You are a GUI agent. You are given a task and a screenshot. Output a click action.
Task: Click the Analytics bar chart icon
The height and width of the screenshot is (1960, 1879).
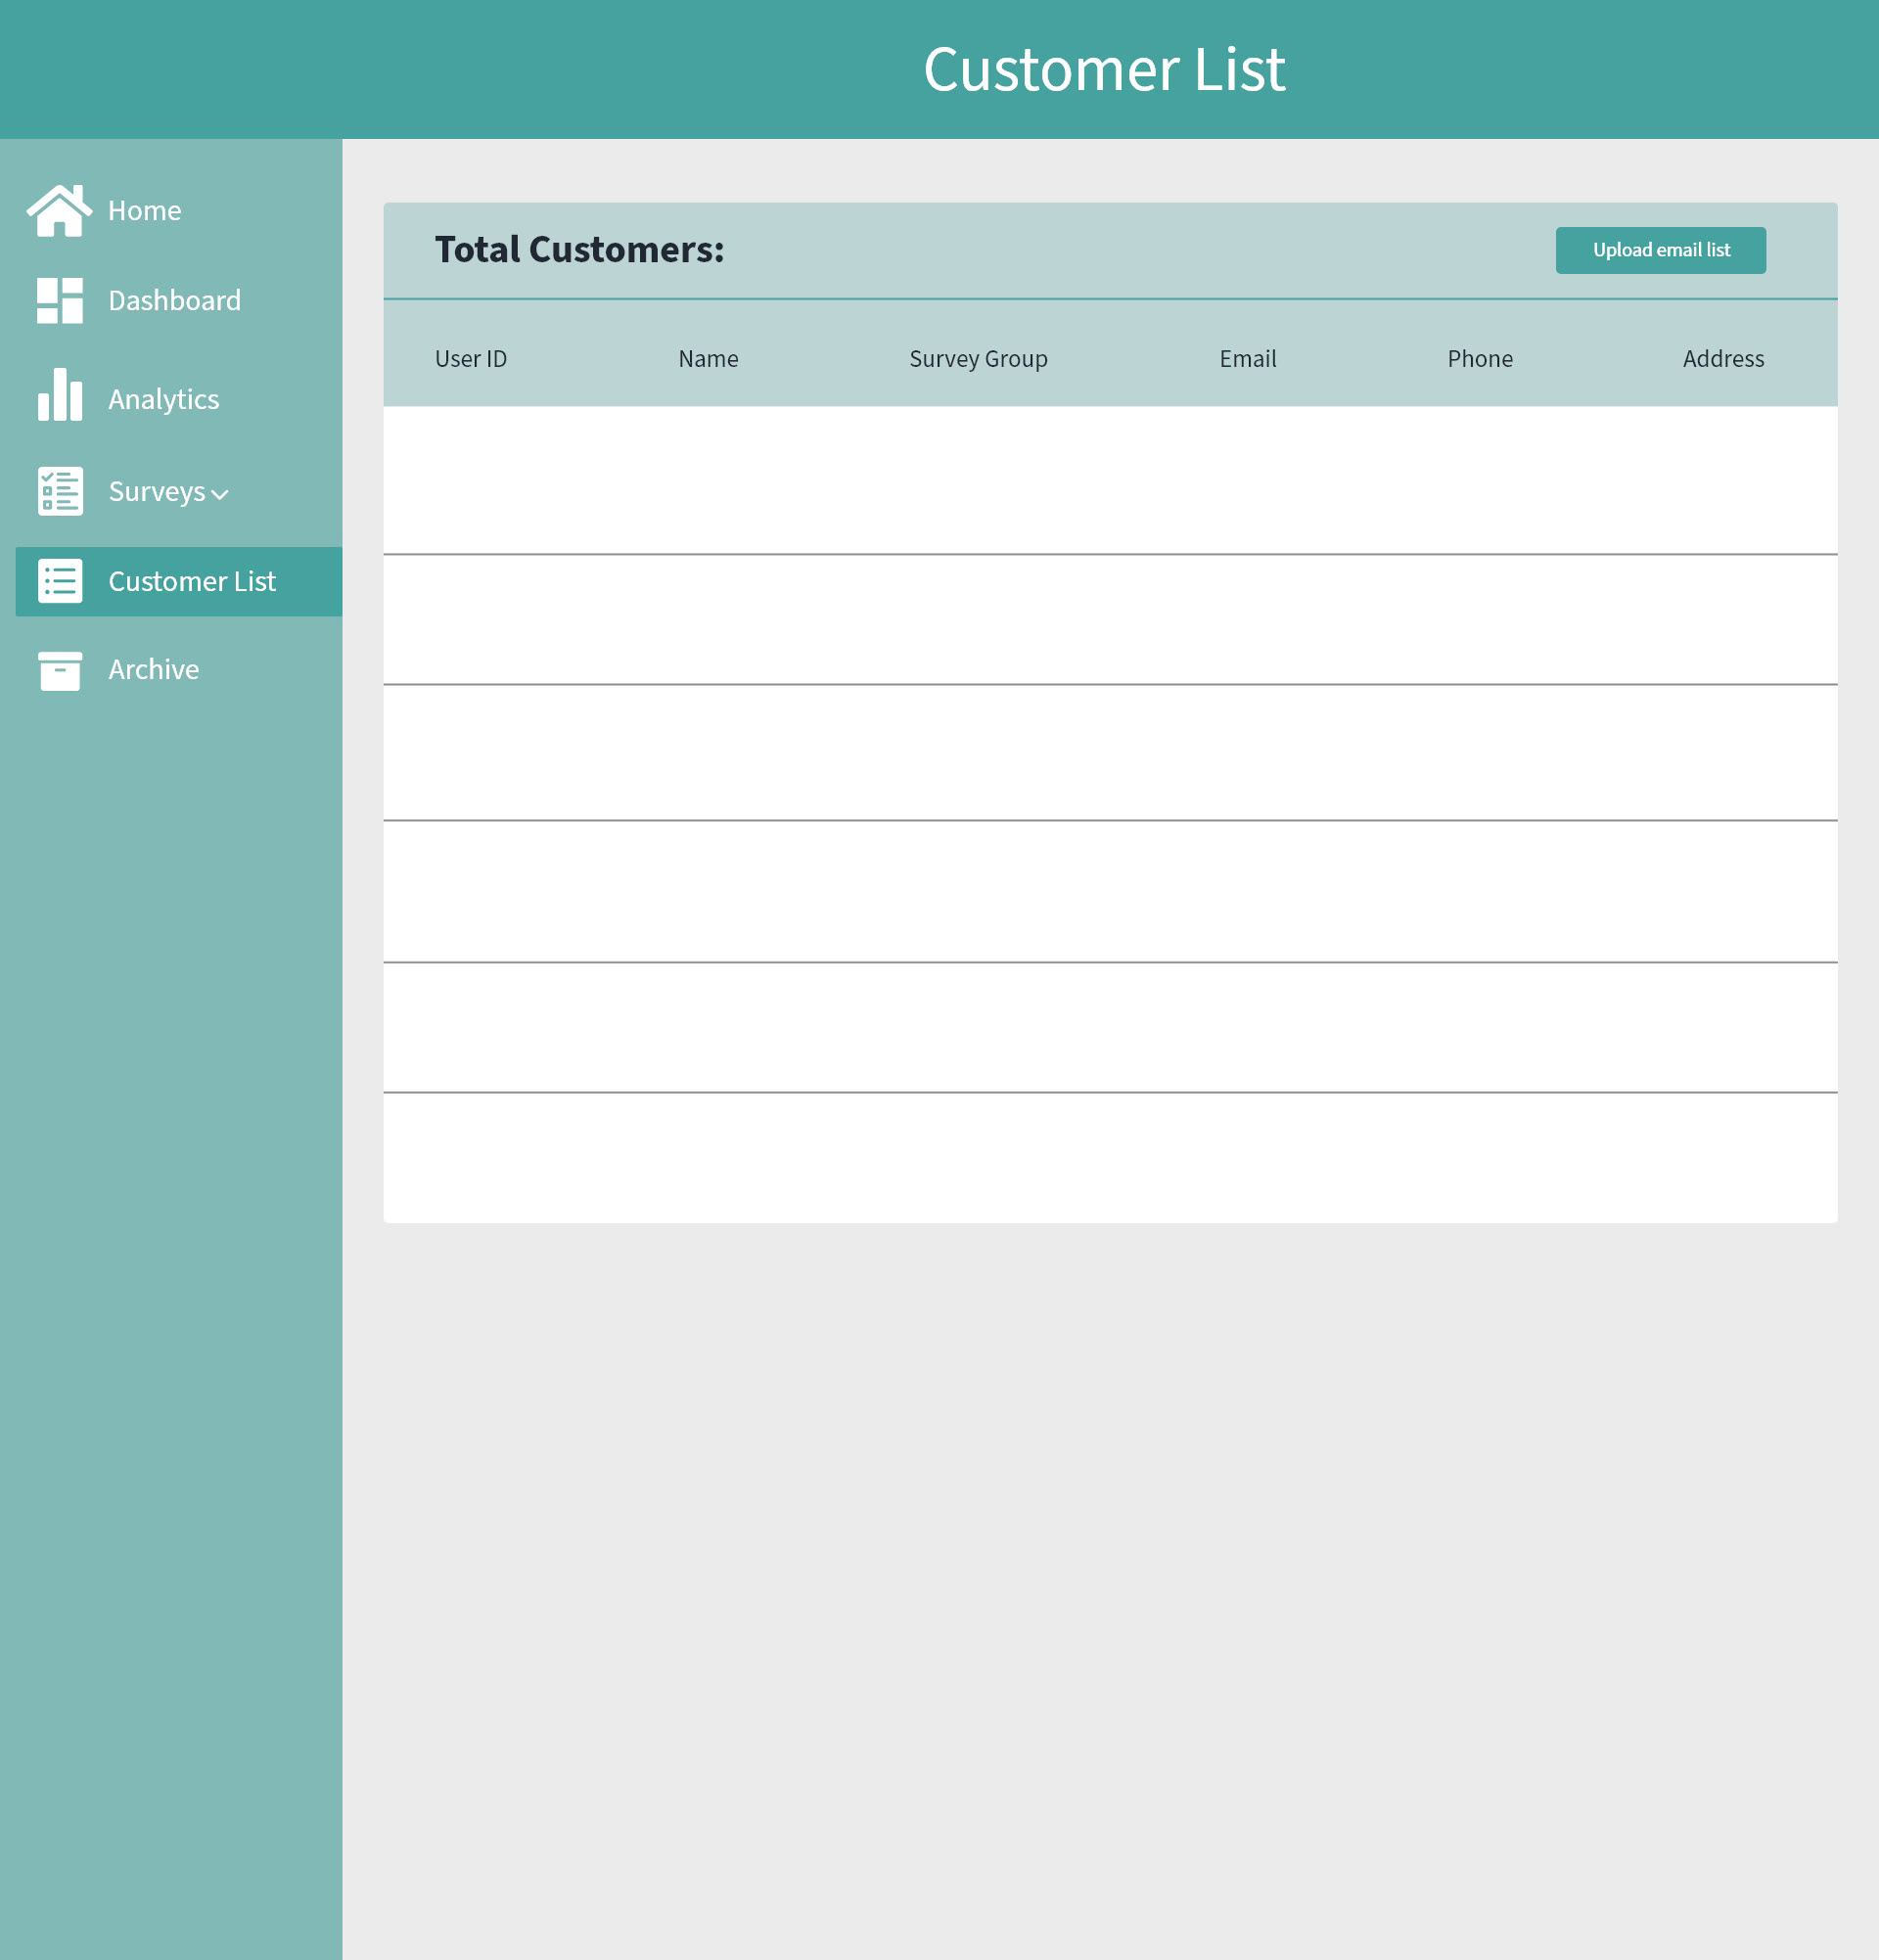click(x=59, y=396)
